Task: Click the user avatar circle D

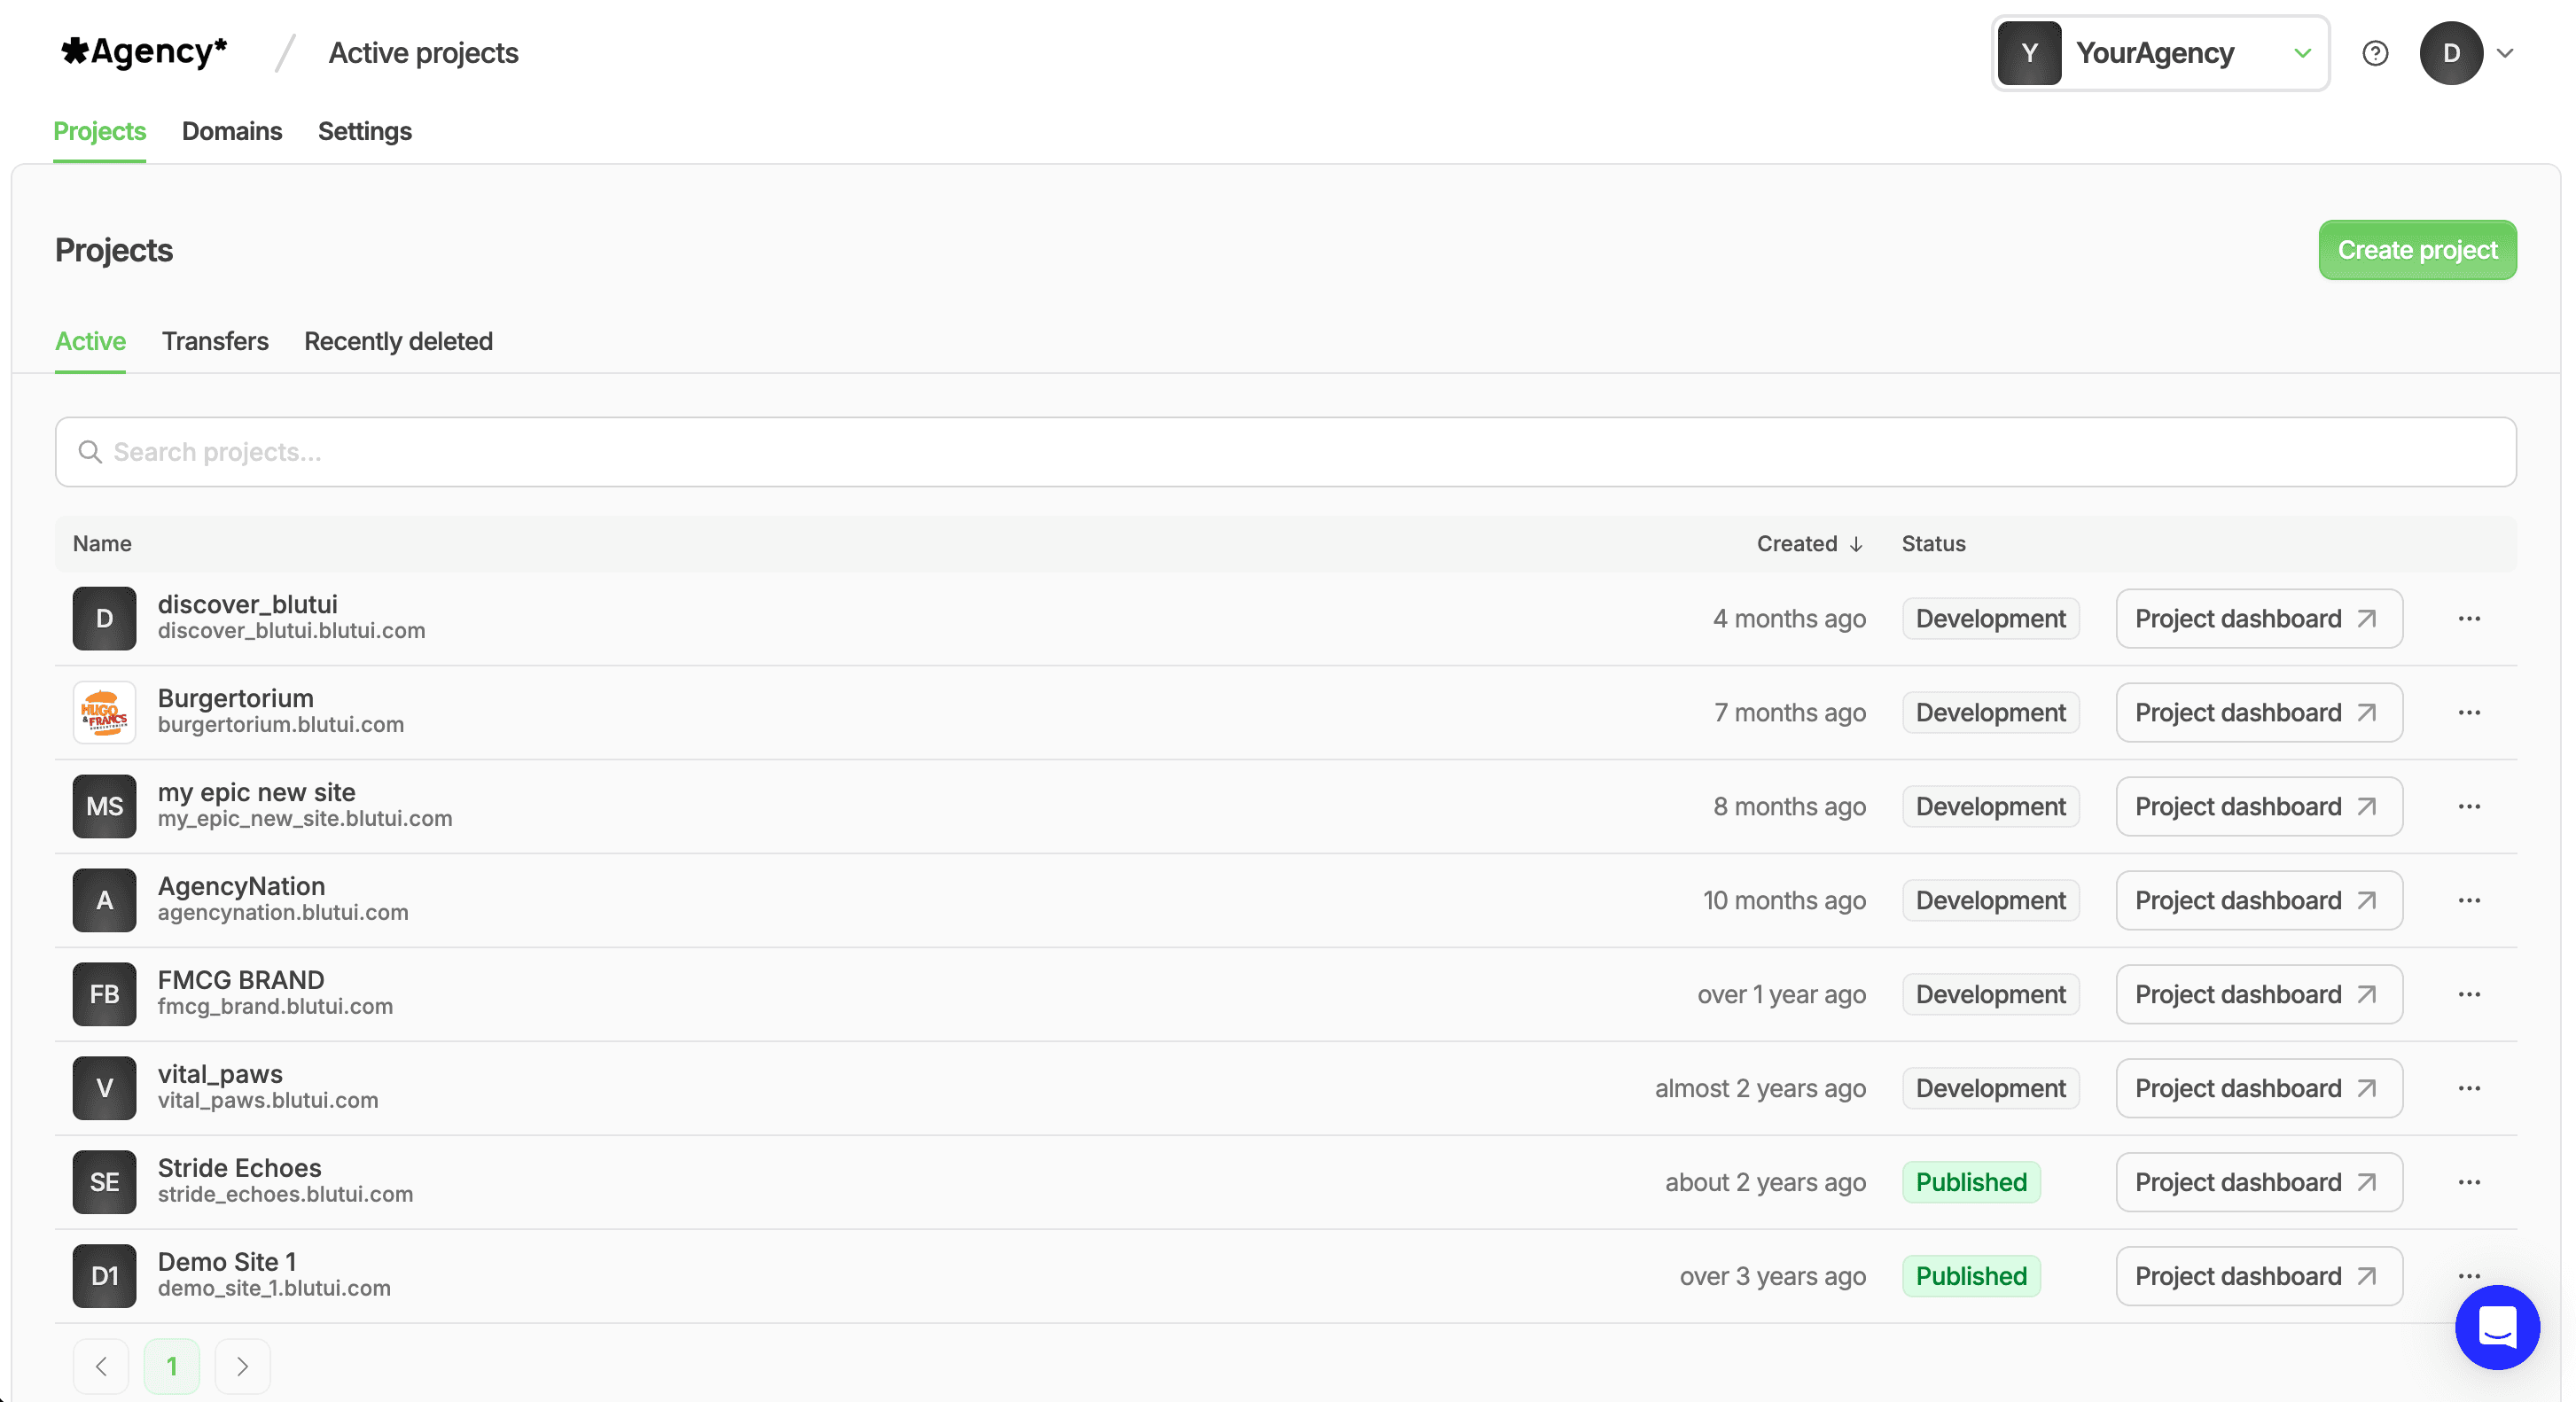Action: [x=2451, y=53]
